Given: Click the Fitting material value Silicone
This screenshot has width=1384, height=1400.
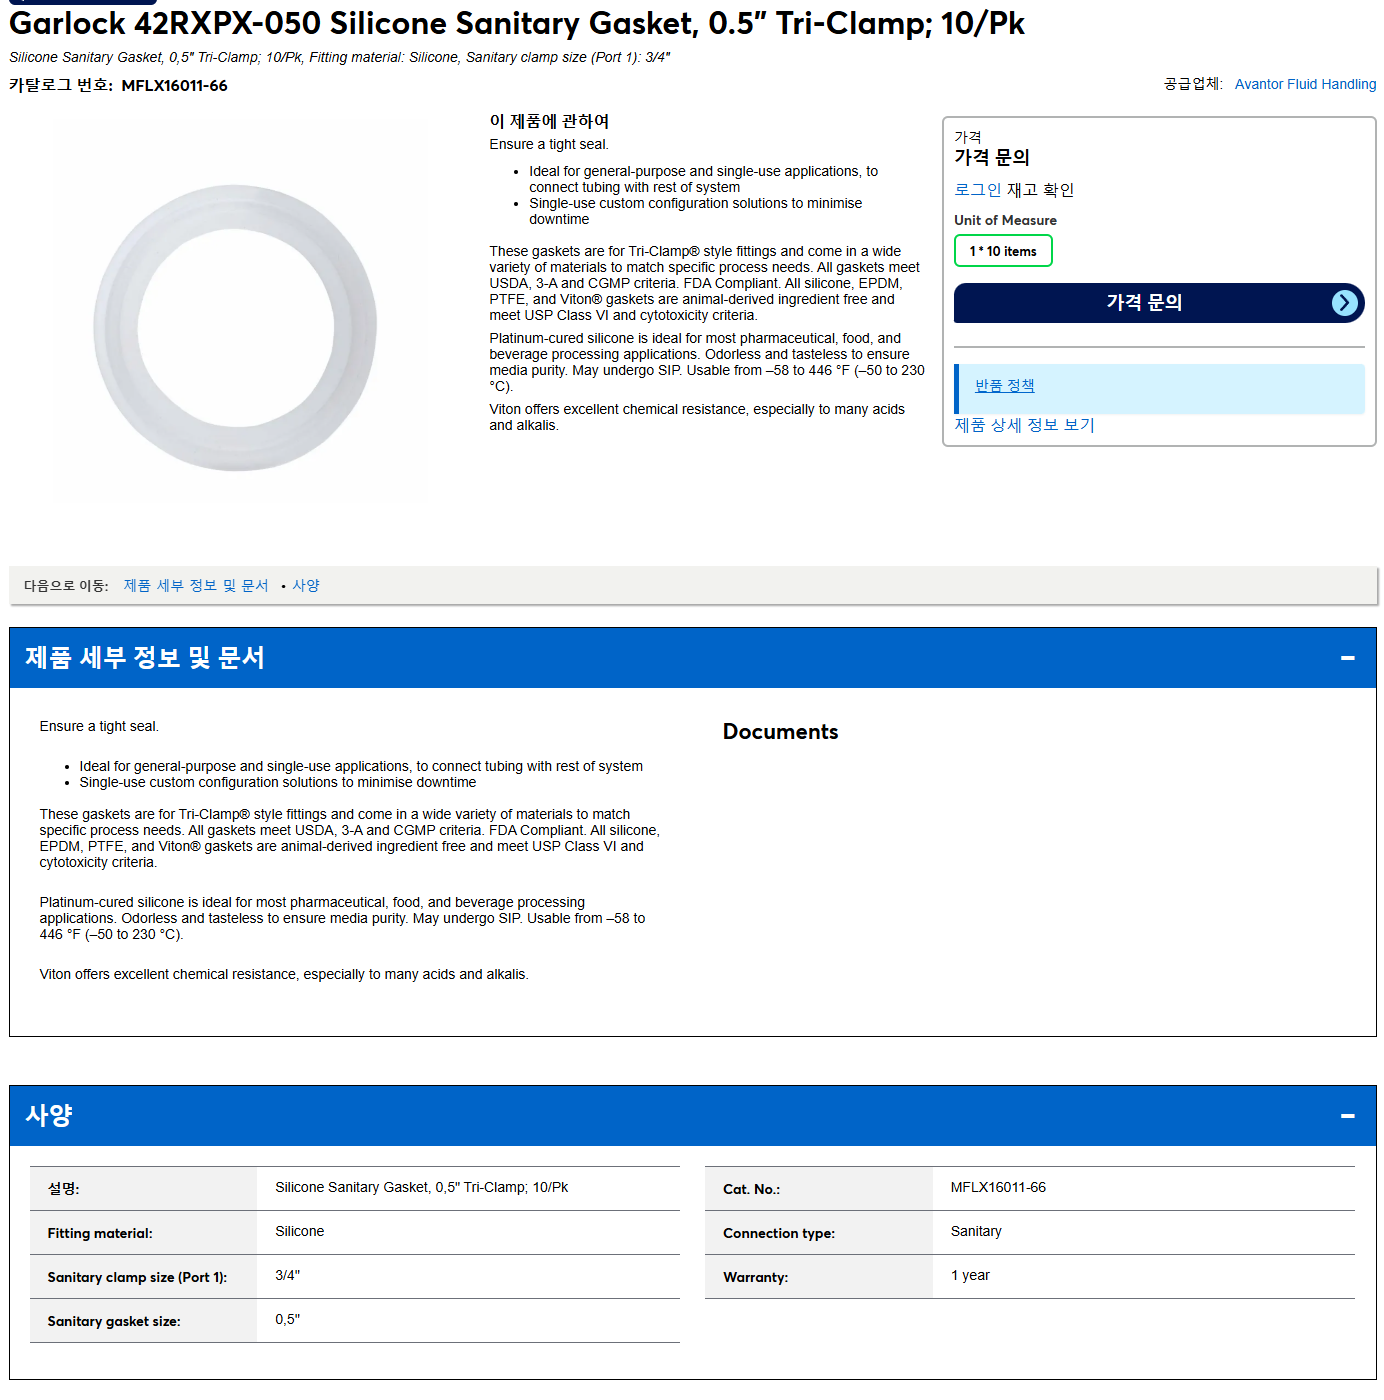Looking at the screenshot, I should click(x=300, y=1232).
